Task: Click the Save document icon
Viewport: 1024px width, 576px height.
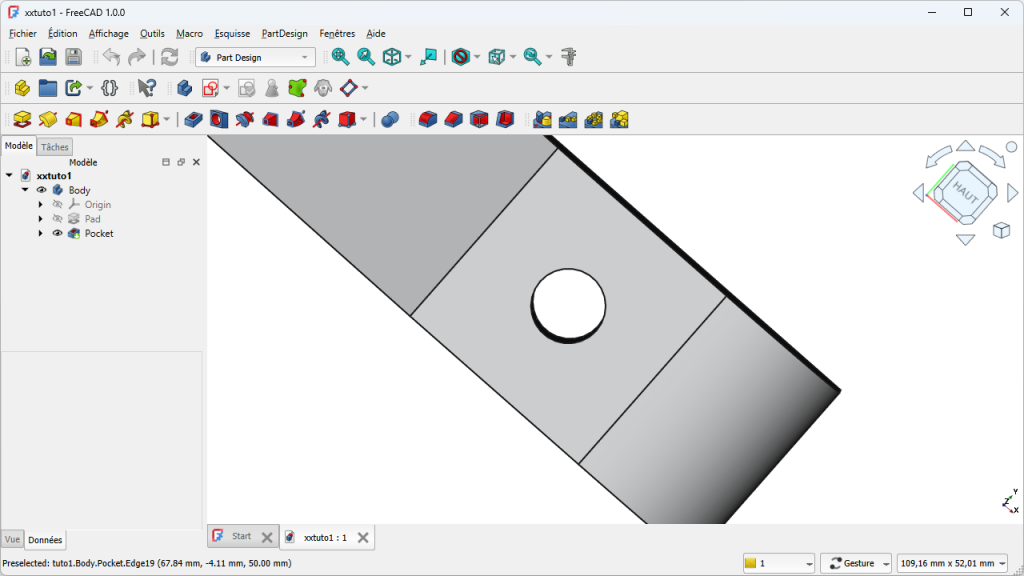Action: click(x=73, y=57)
